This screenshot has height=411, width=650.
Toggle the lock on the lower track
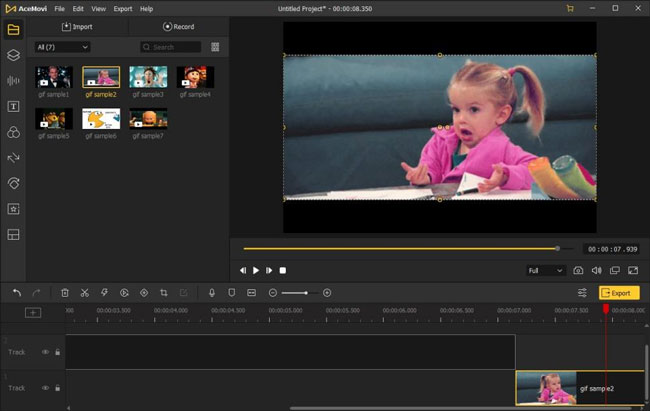(x=57, y=387)
